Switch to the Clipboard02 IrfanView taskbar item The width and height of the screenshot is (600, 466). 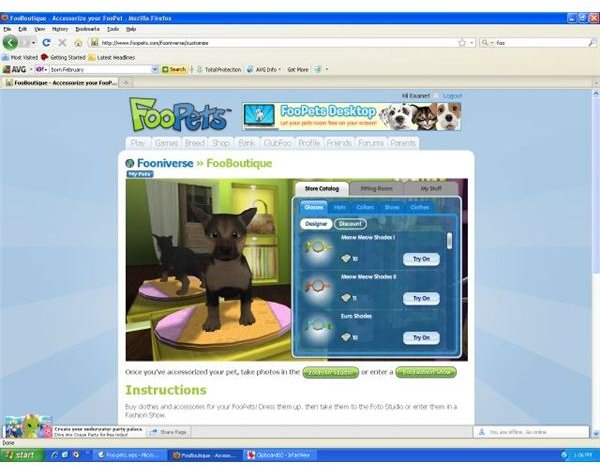click(x=281, y=455)
